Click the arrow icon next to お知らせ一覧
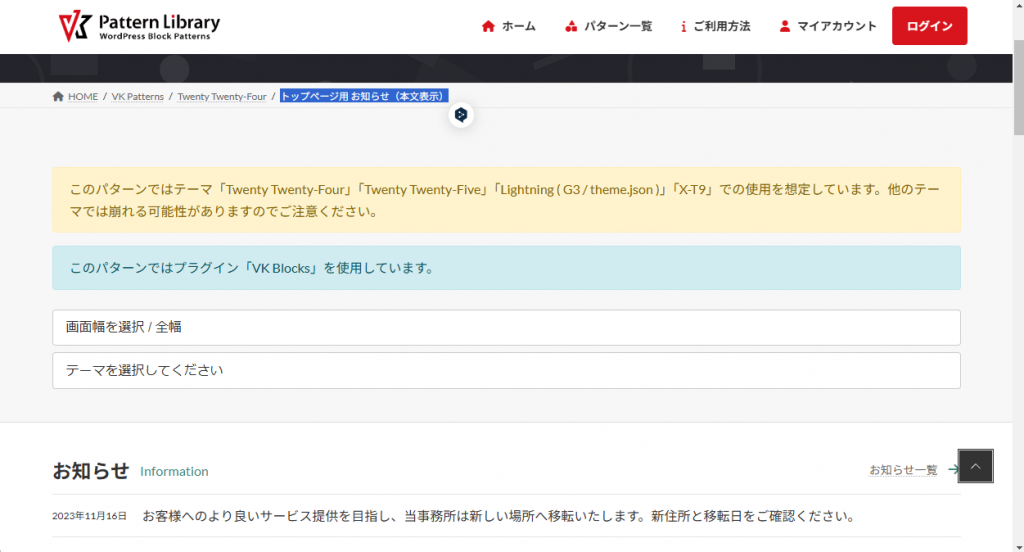 953,469
